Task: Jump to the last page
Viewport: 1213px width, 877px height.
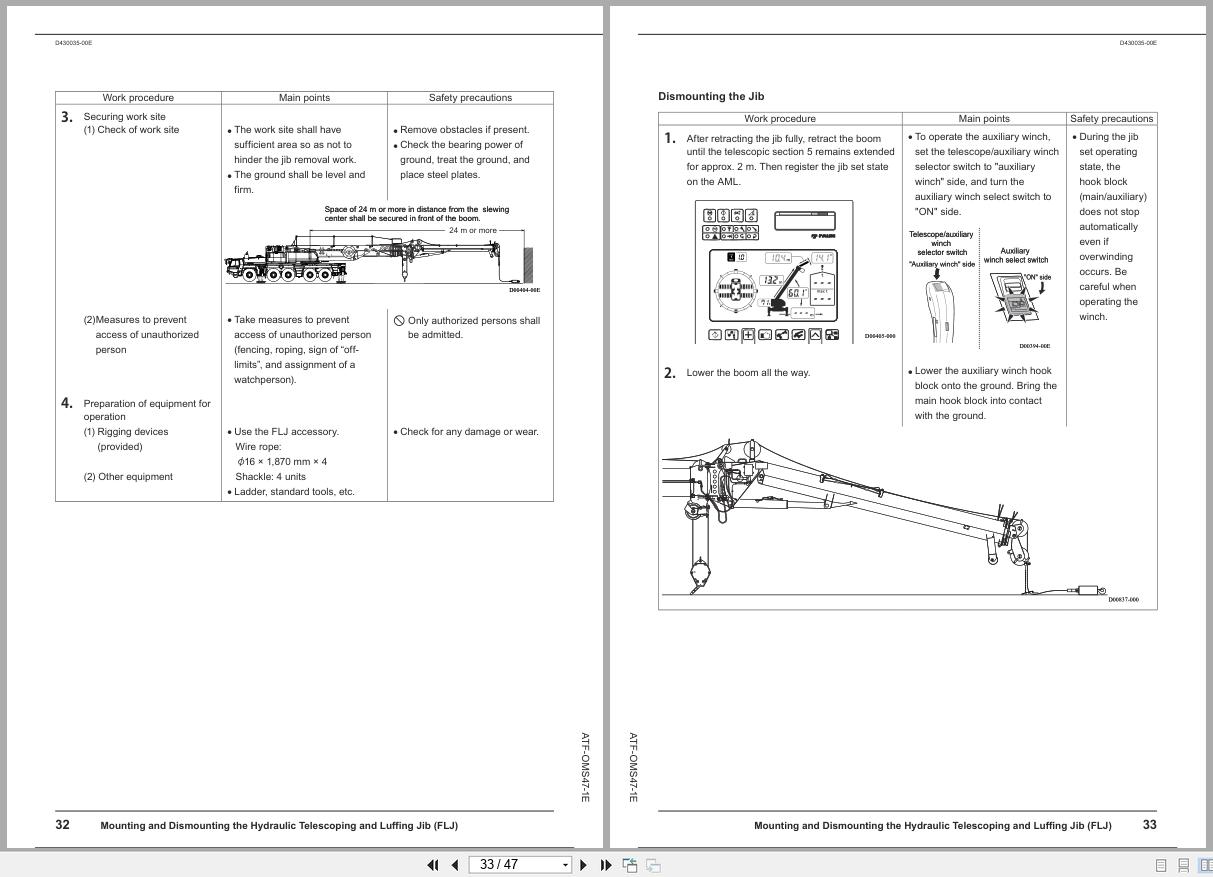Action: tap(606, 865)
